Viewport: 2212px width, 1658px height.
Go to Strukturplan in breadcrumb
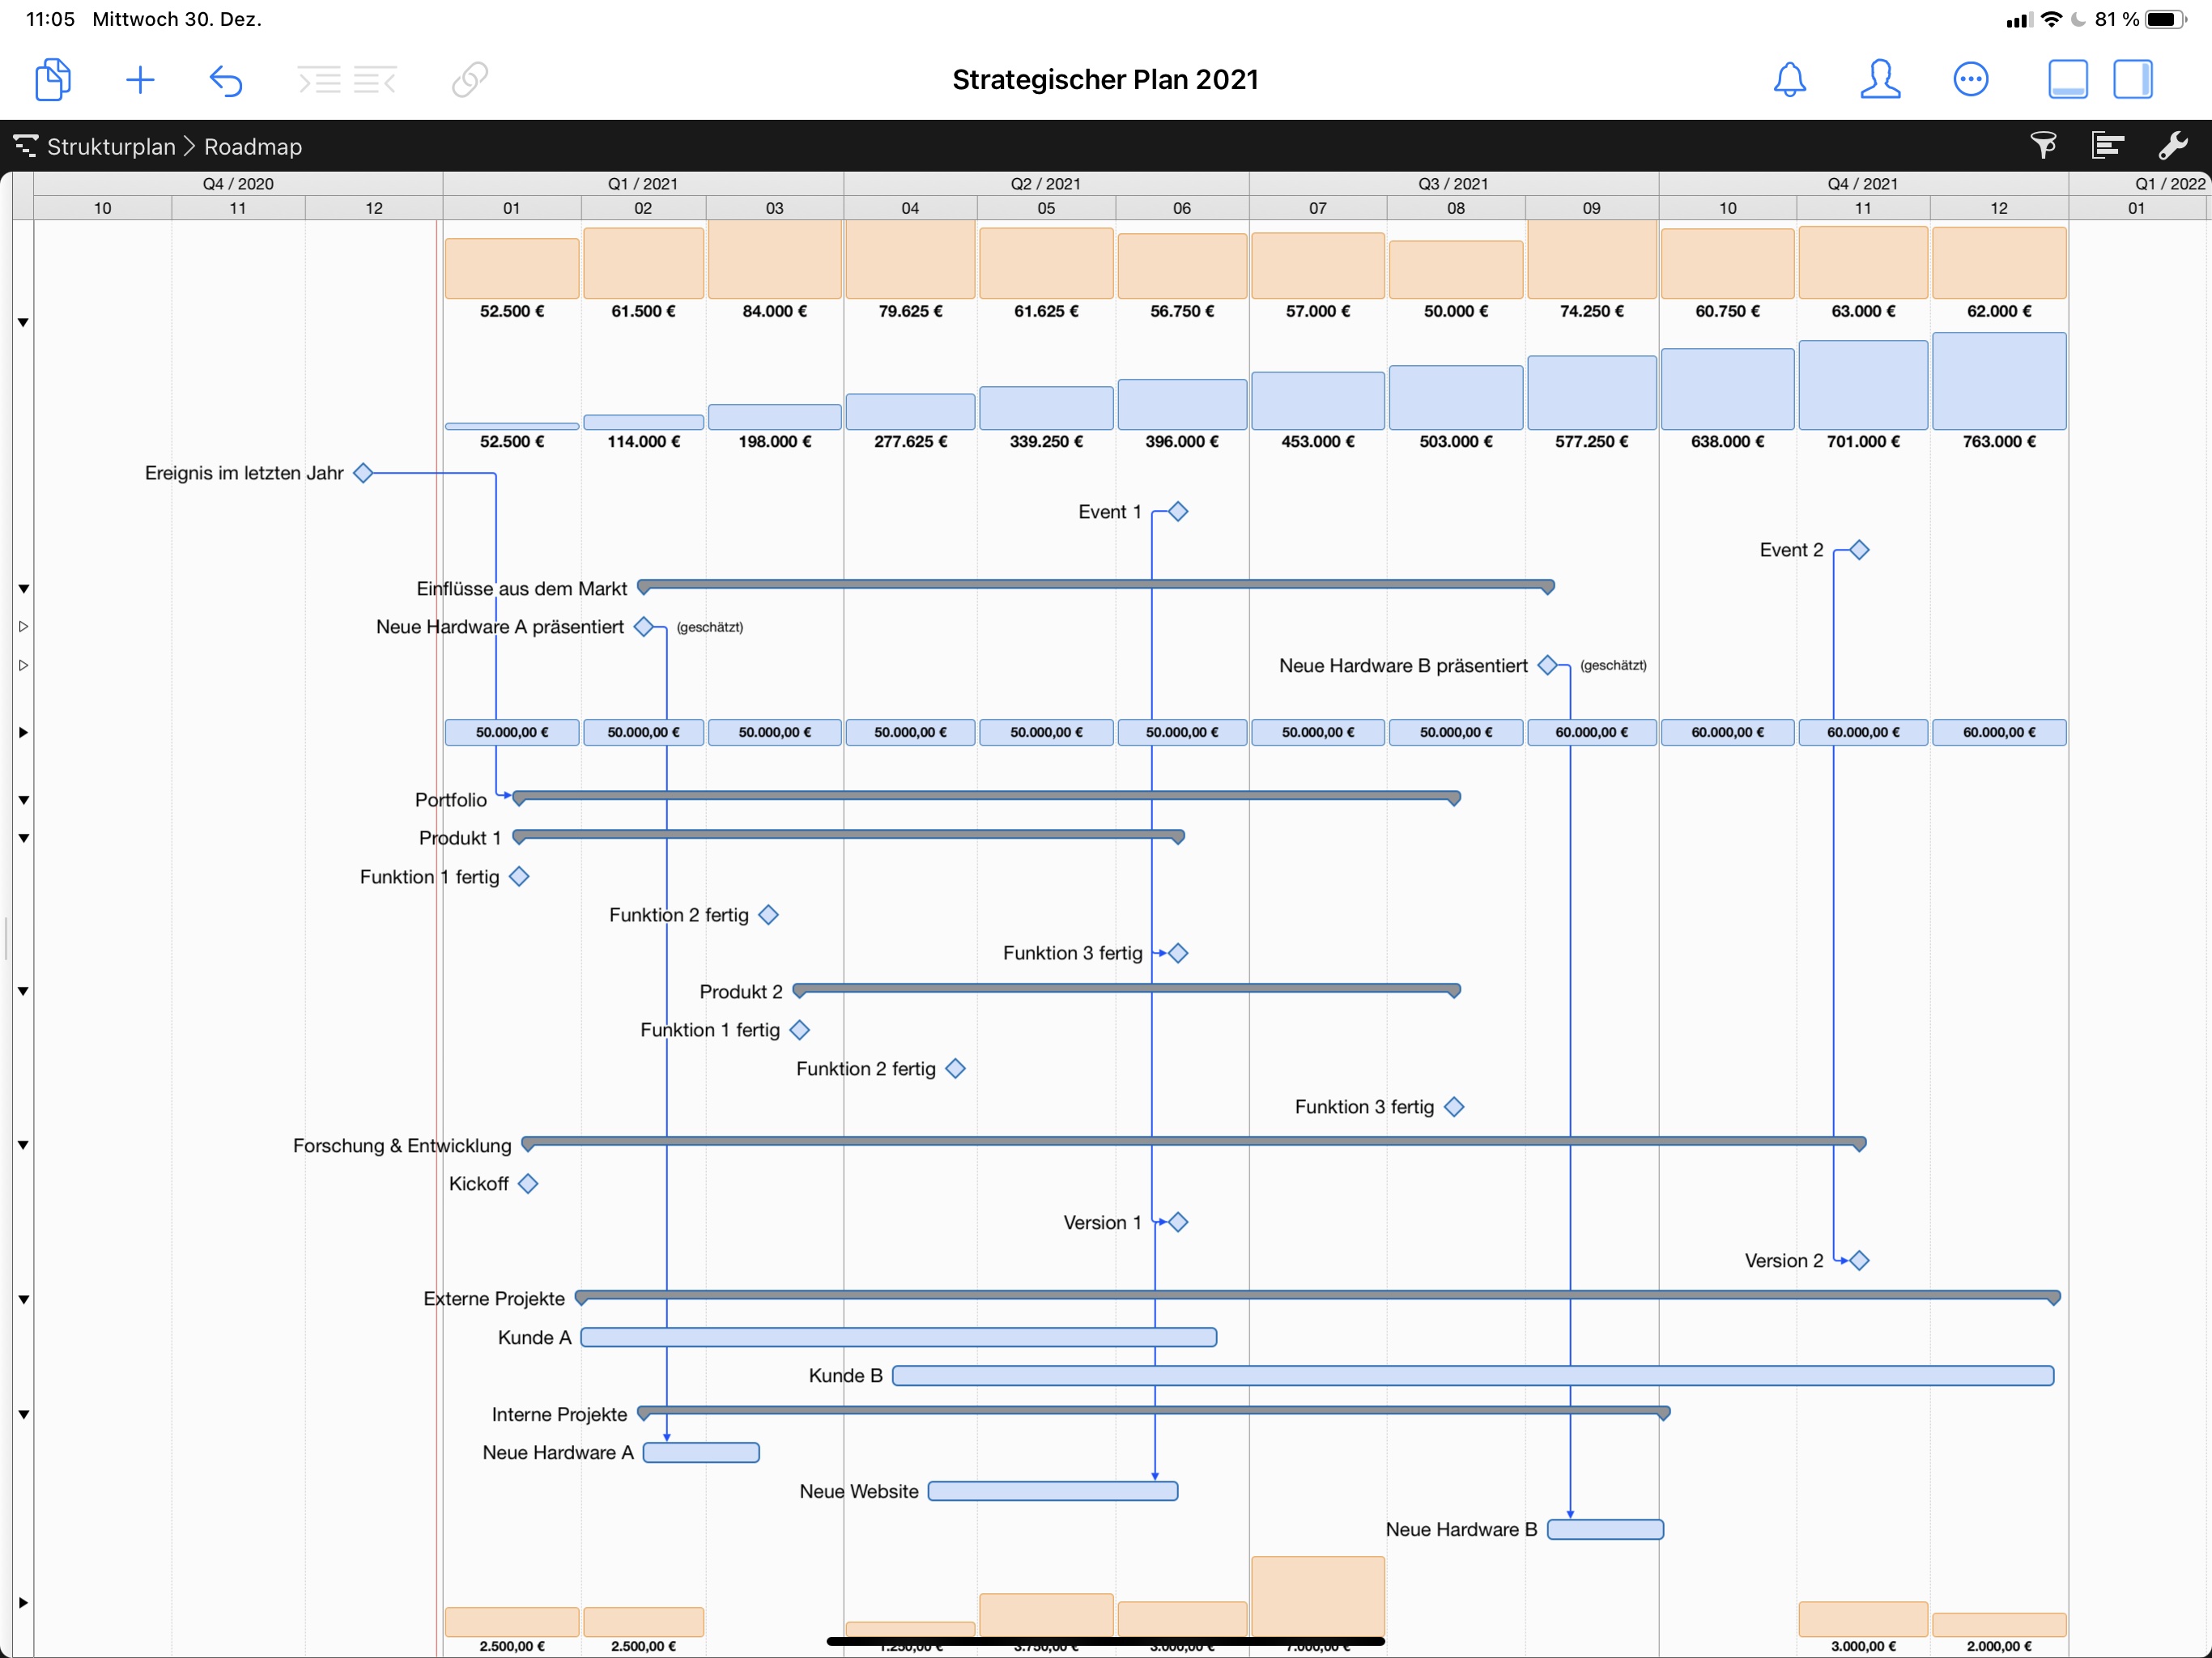point(110,147)
